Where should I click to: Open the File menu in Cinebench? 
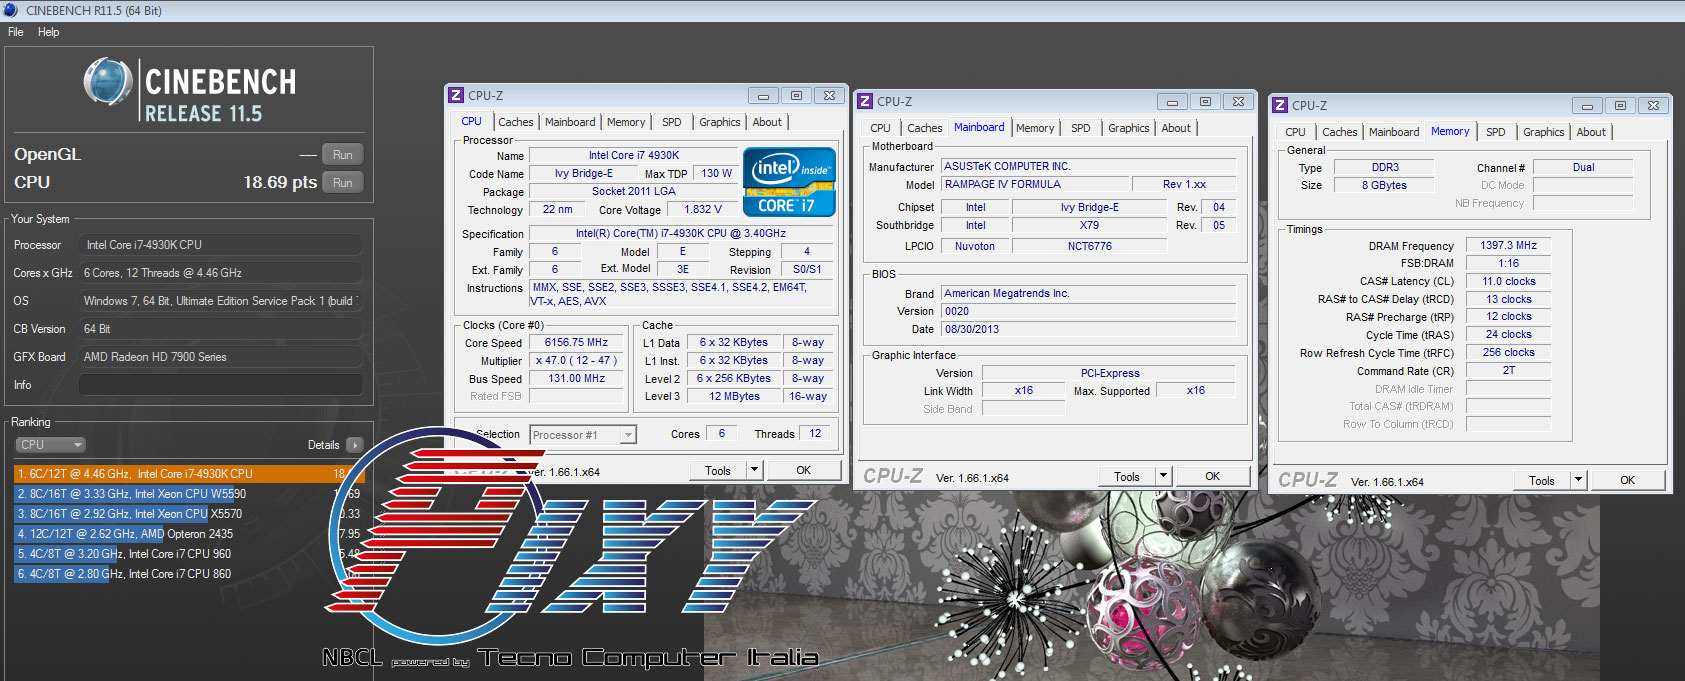[x=15, y=32]
